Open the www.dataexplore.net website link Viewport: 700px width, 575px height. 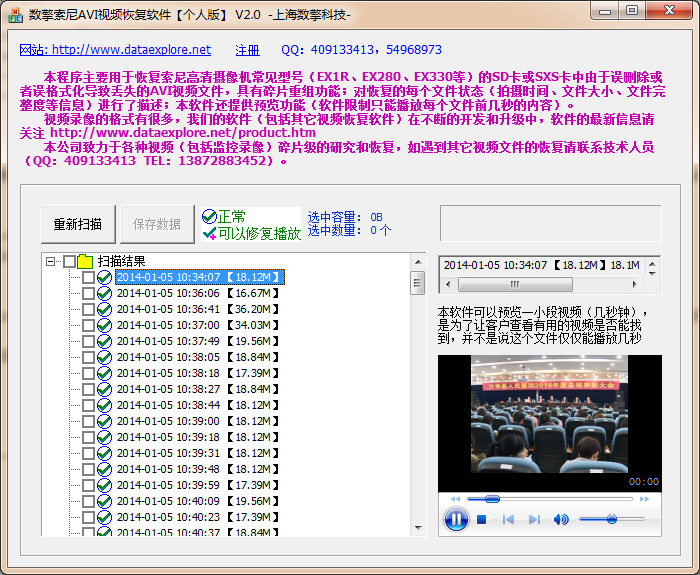tap(115, 50)
